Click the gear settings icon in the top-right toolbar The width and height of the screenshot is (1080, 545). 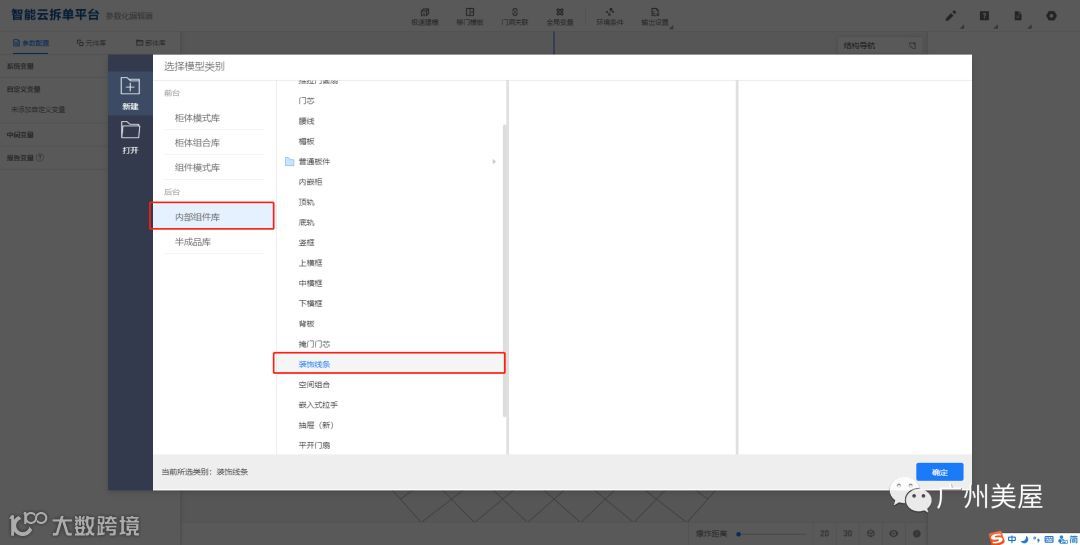coord(1051,16)
